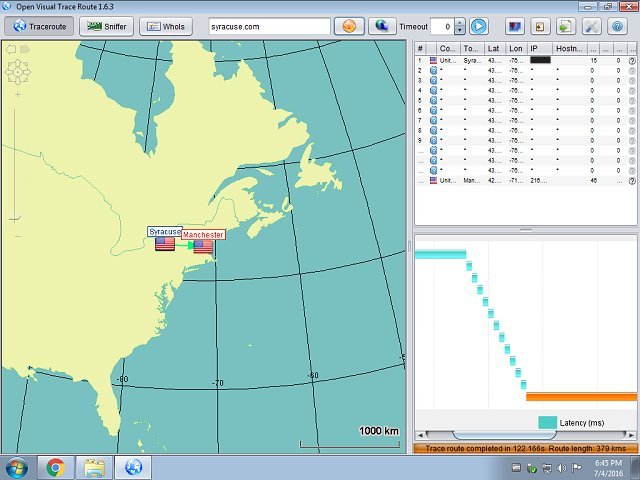Click the orange latency bar in chart
The height and width of the screenshot is (480, 640).
[581, 397]
